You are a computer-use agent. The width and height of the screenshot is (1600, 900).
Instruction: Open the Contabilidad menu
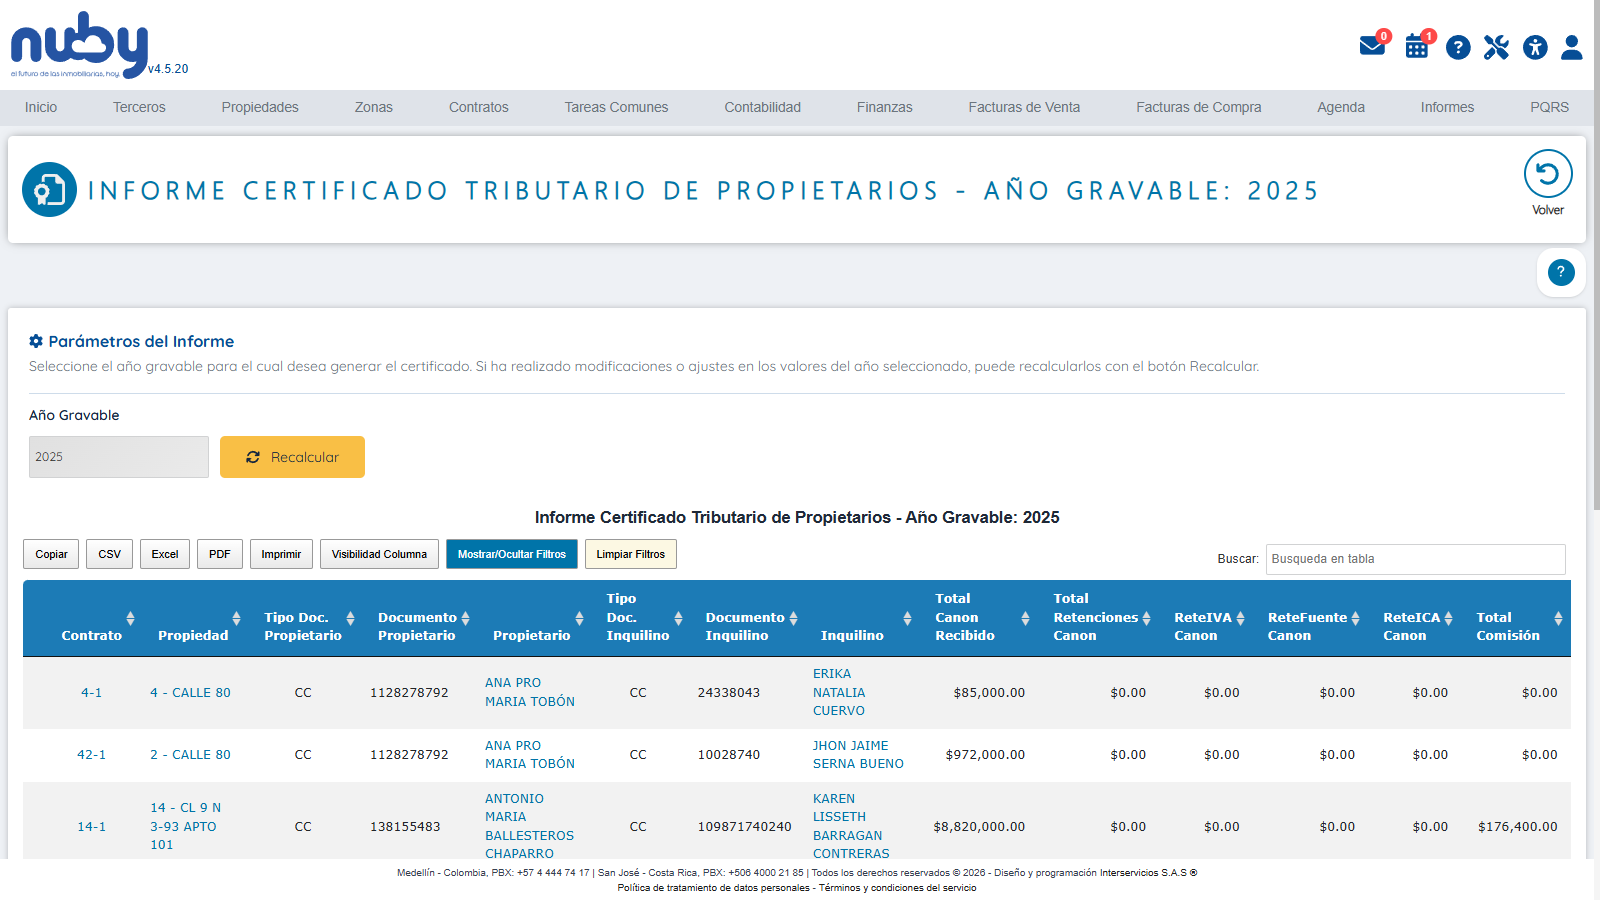pyautogui.click(x=763, y=107)
